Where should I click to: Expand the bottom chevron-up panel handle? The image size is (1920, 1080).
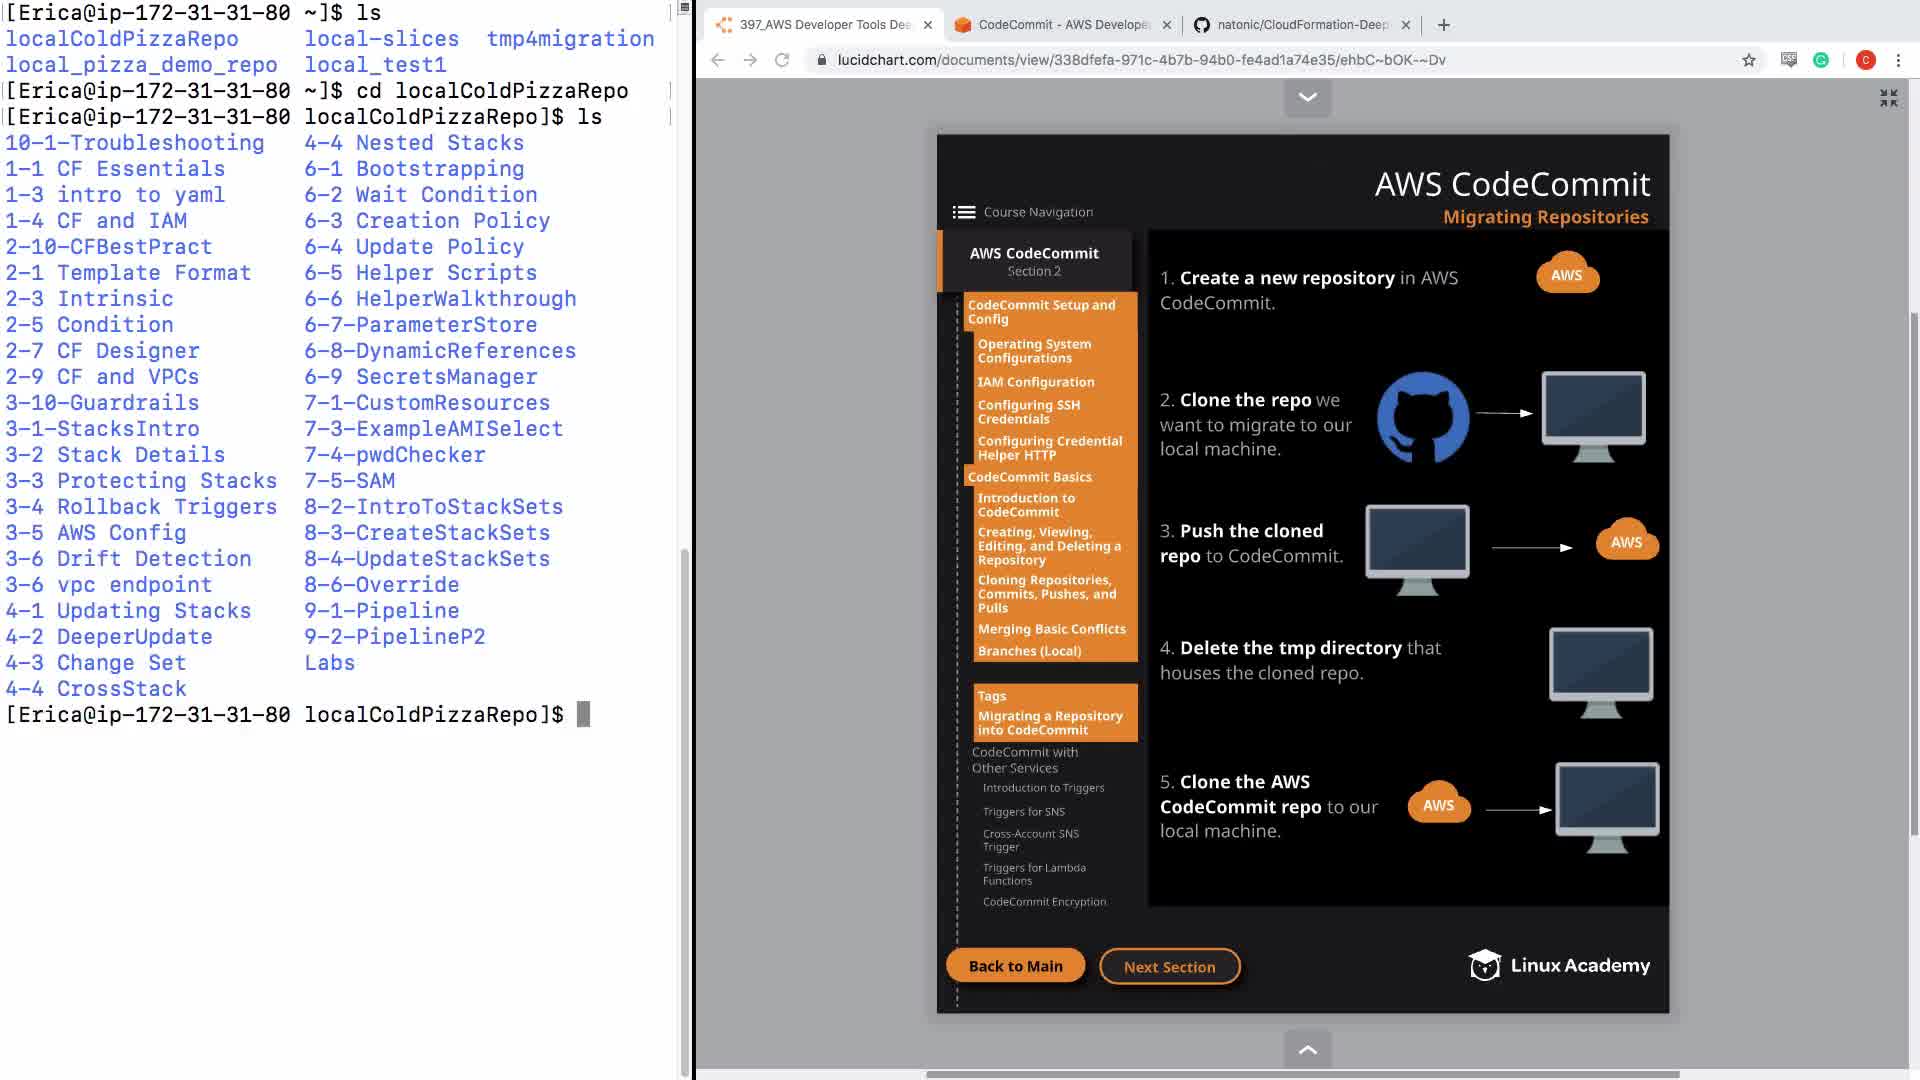(1307, 1049)
